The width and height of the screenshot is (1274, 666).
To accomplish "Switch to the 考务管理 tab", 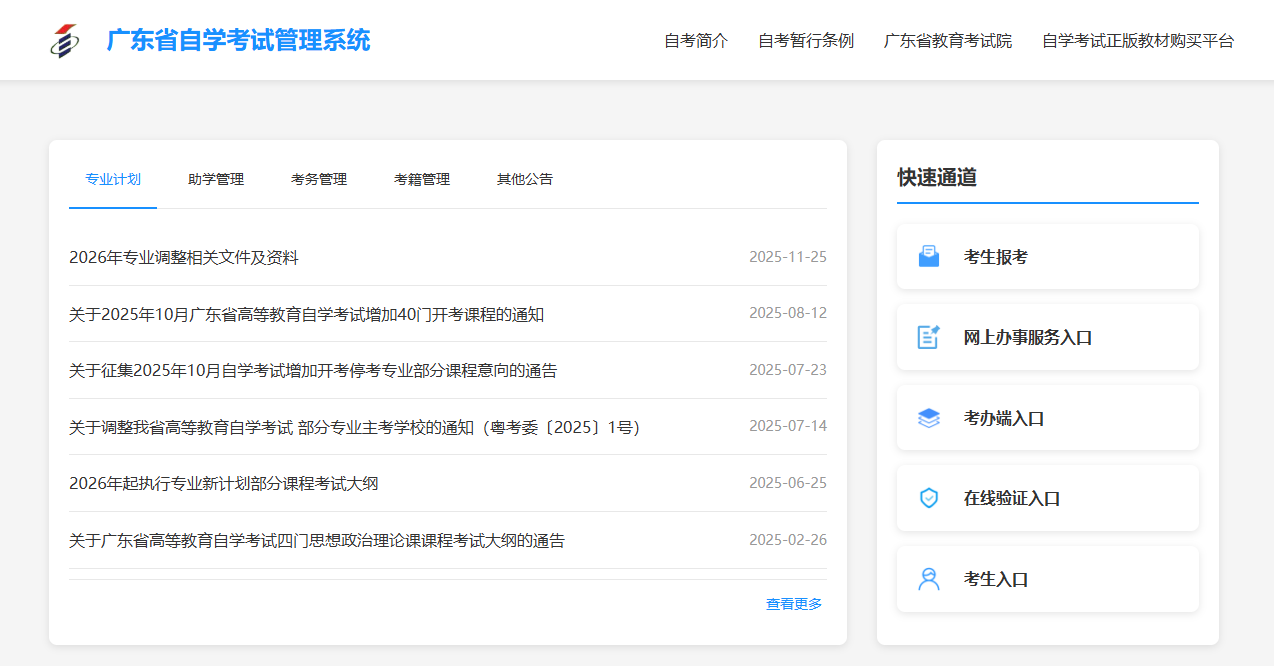I will coord(319,180).
